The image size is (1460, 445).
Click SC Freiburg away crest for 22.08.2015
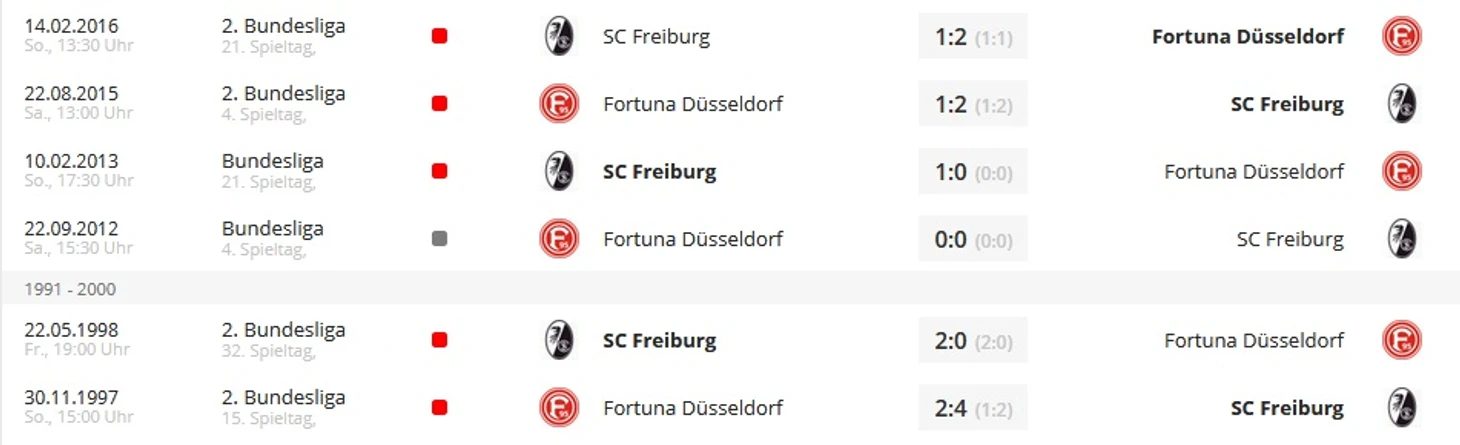(x=1401, y=104)
